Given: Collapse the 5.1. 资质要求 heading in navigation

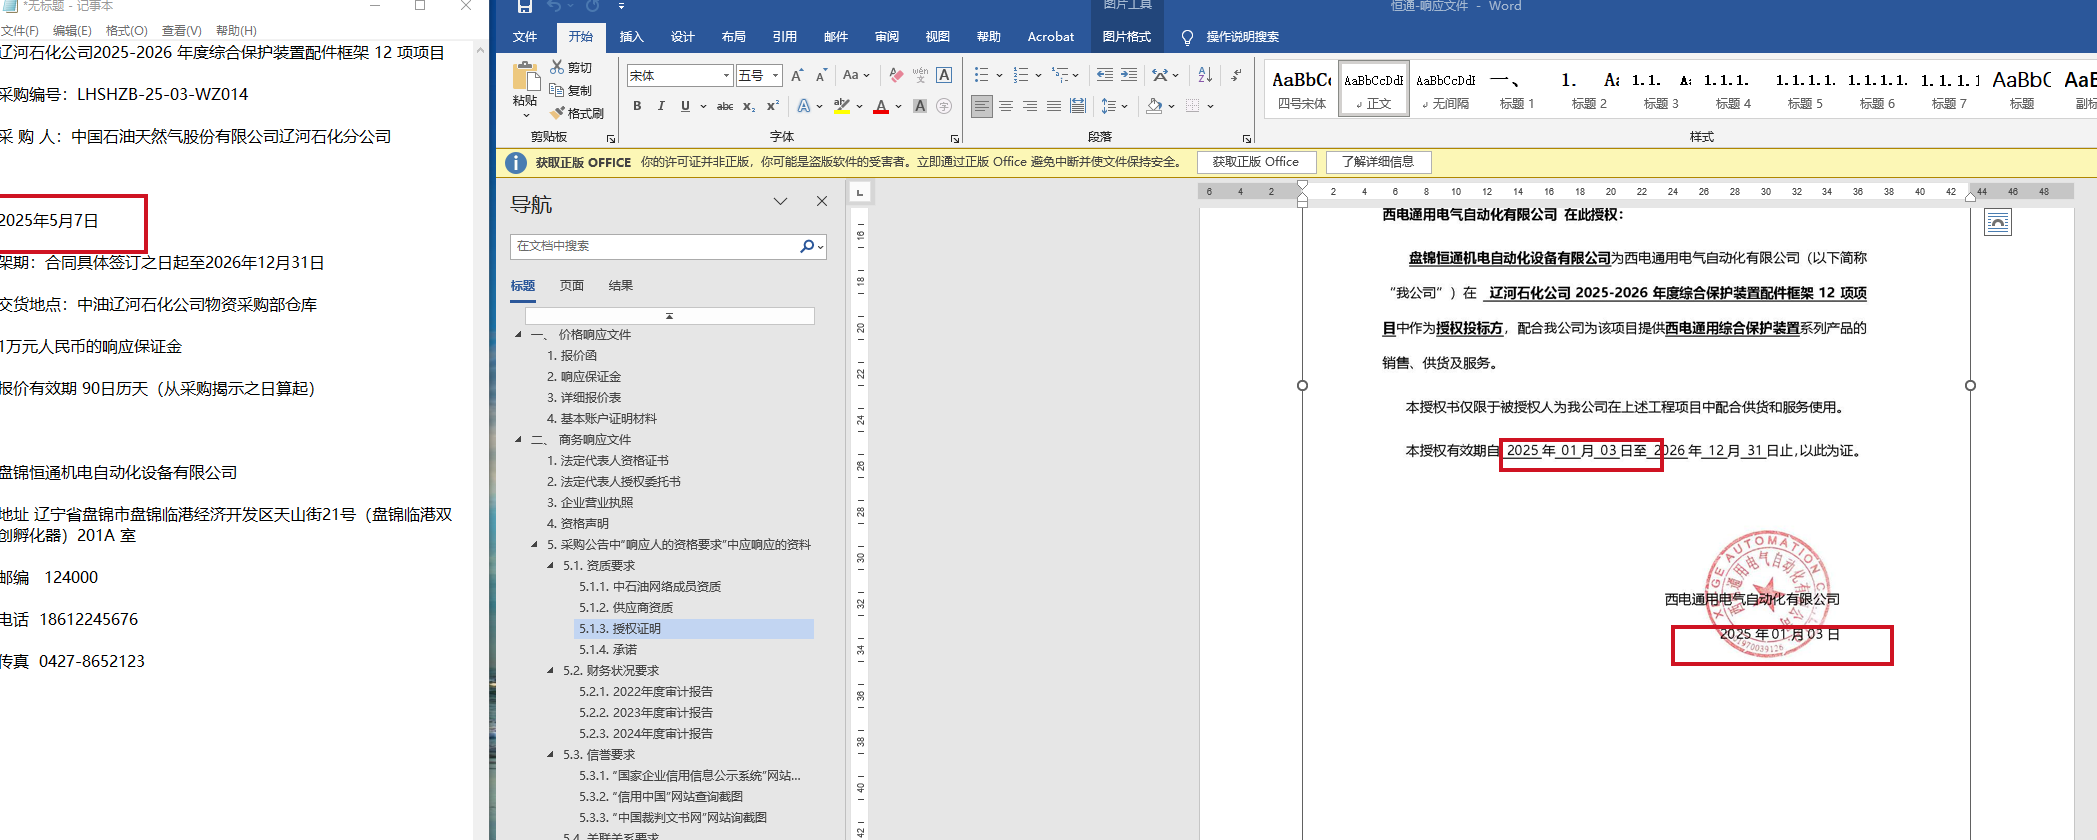Looking at the screenshot, I should click(550, 566).
